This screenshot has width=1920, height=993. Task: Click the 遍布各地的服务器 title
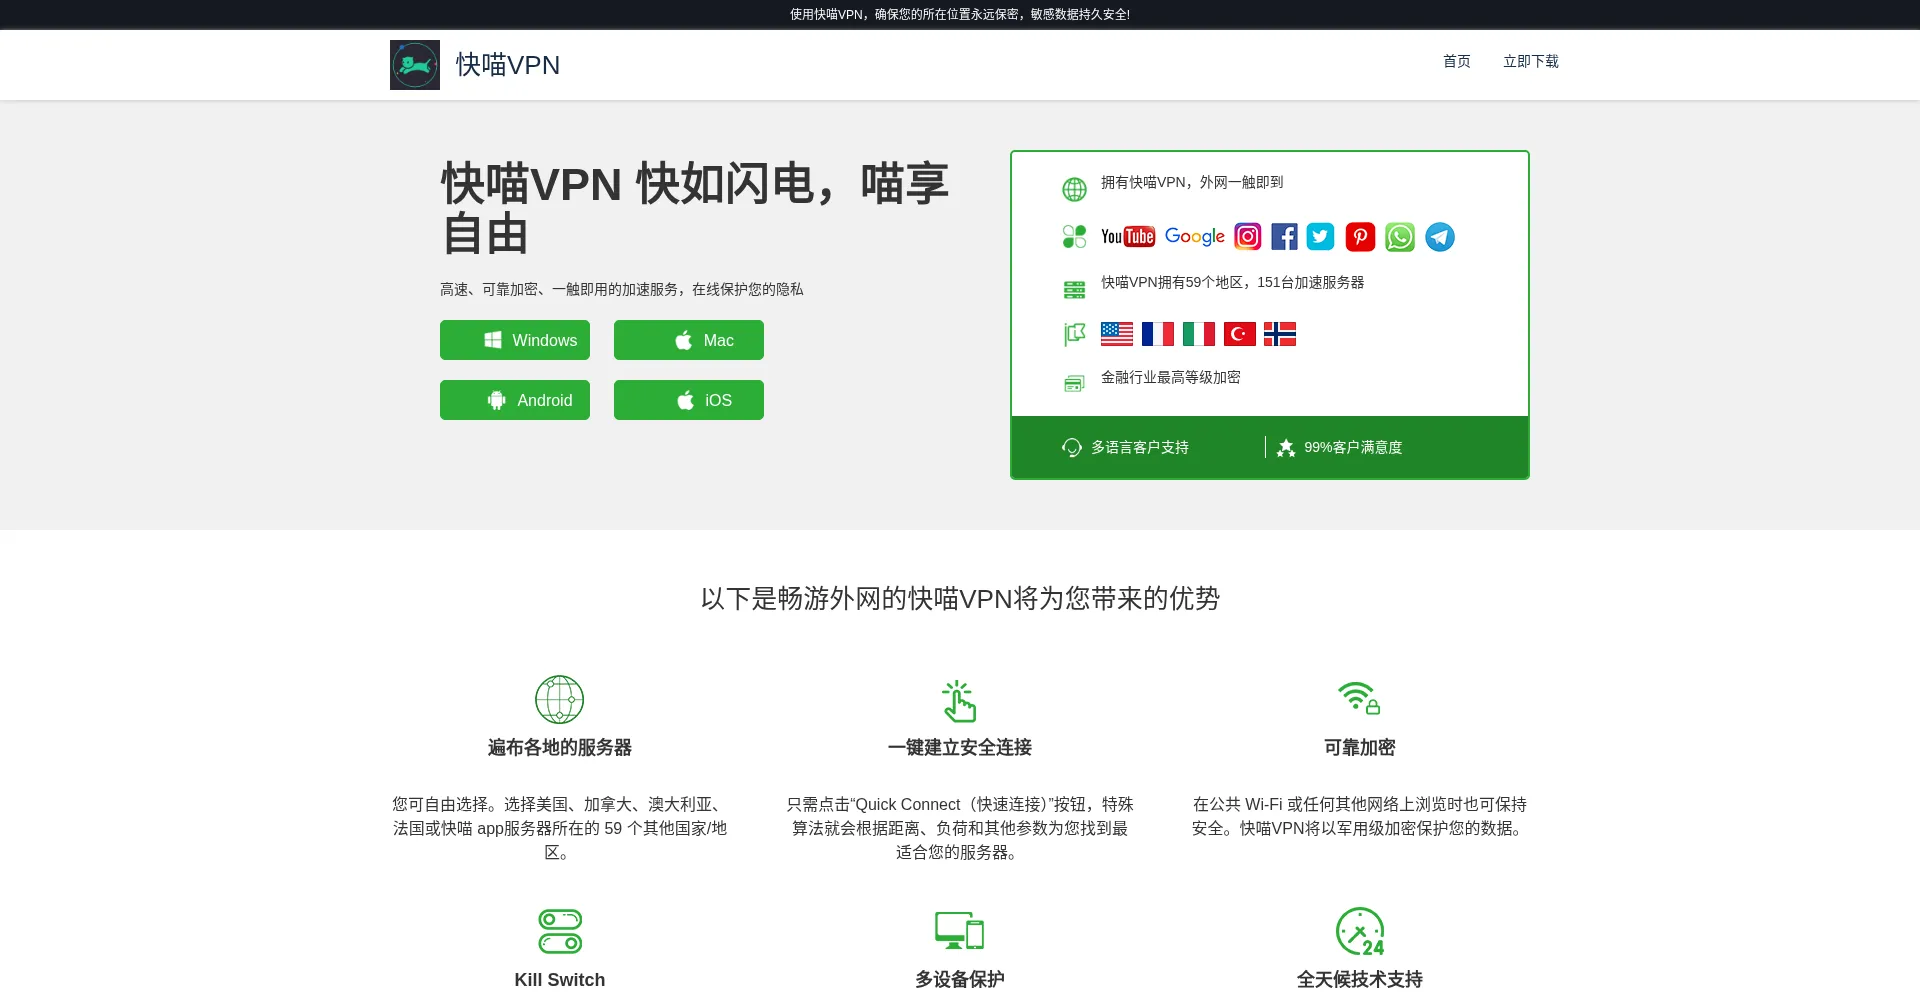(560, 747)
